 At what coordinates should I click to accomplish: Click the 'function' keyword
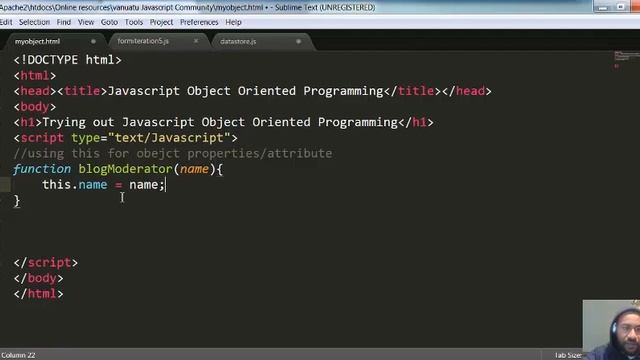pos(42,169)
